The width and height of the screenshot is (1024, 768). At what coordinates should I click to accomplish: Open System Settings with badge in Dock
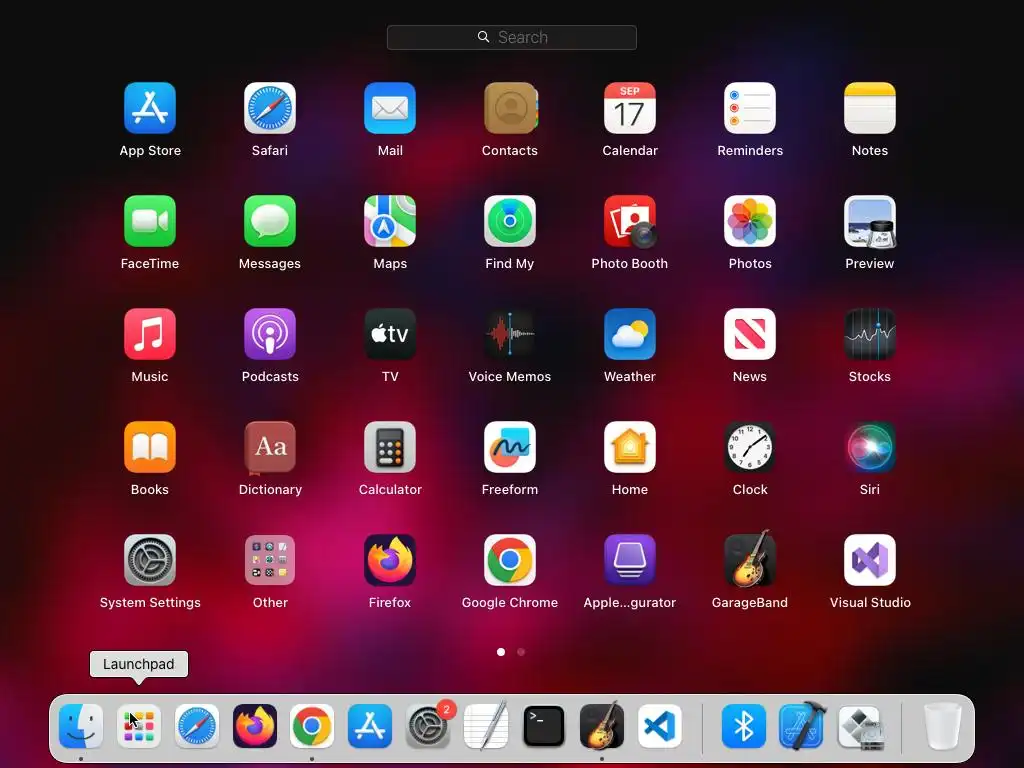(x=428, y=726)
